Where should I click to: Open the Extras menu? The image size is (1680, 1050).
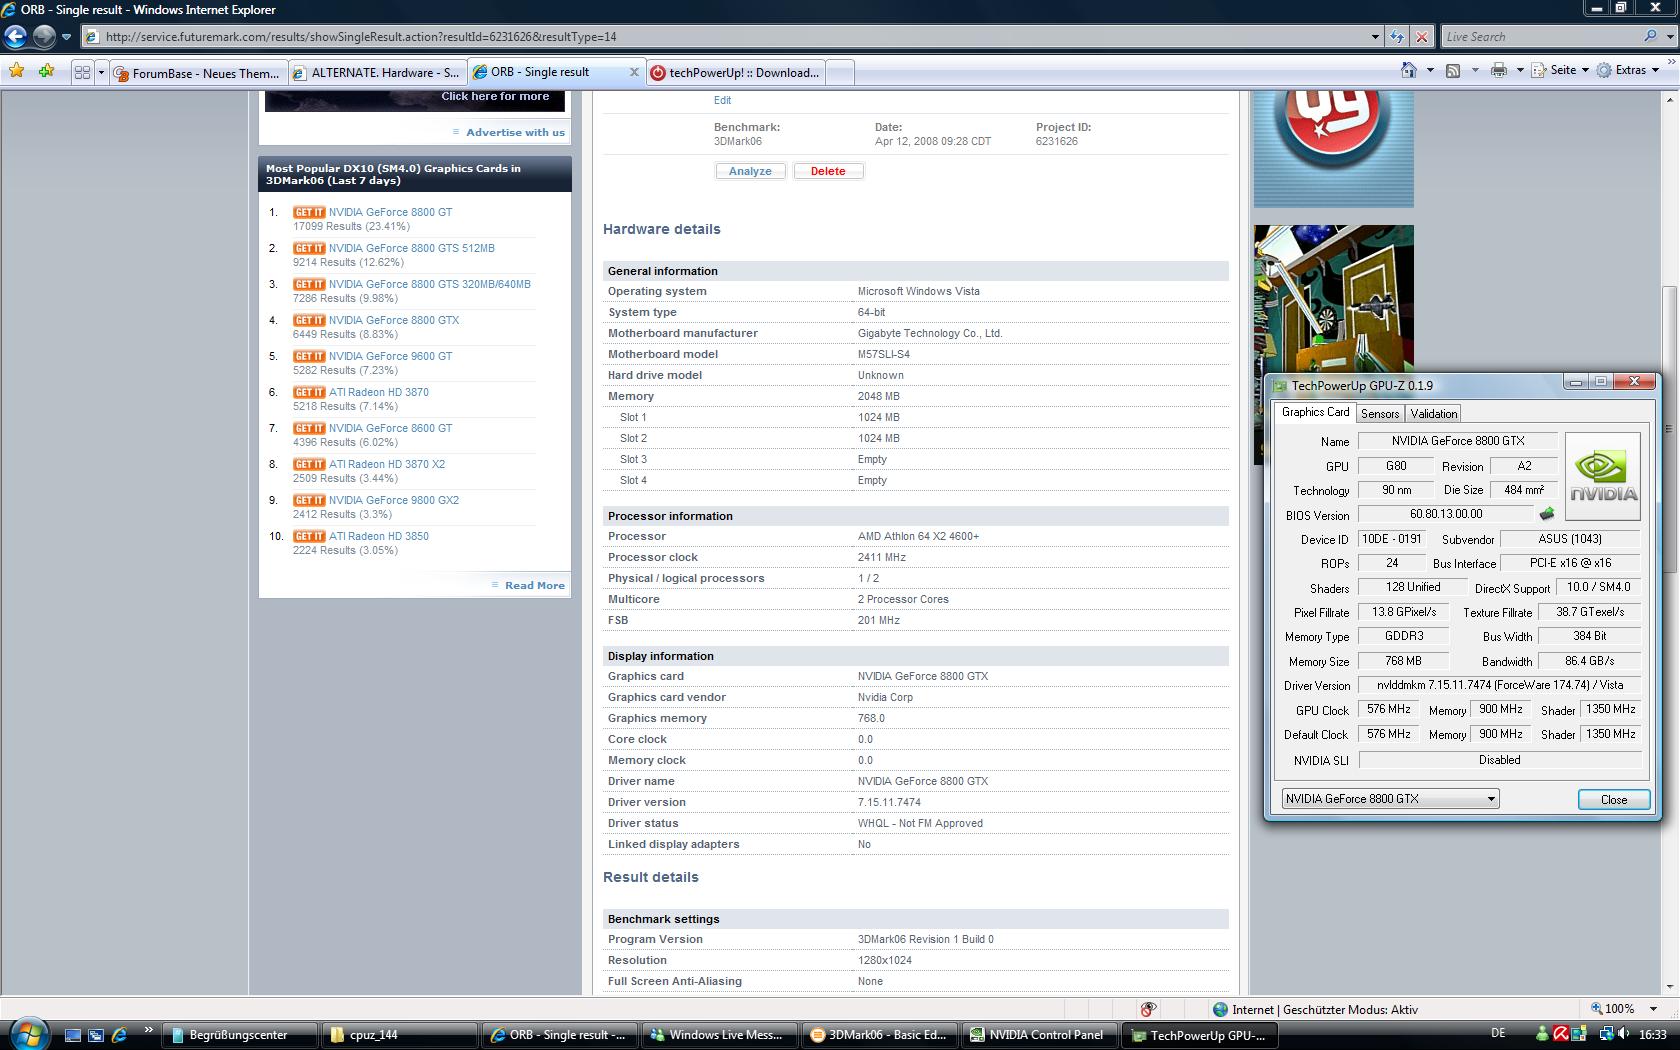pos(1628,70)
